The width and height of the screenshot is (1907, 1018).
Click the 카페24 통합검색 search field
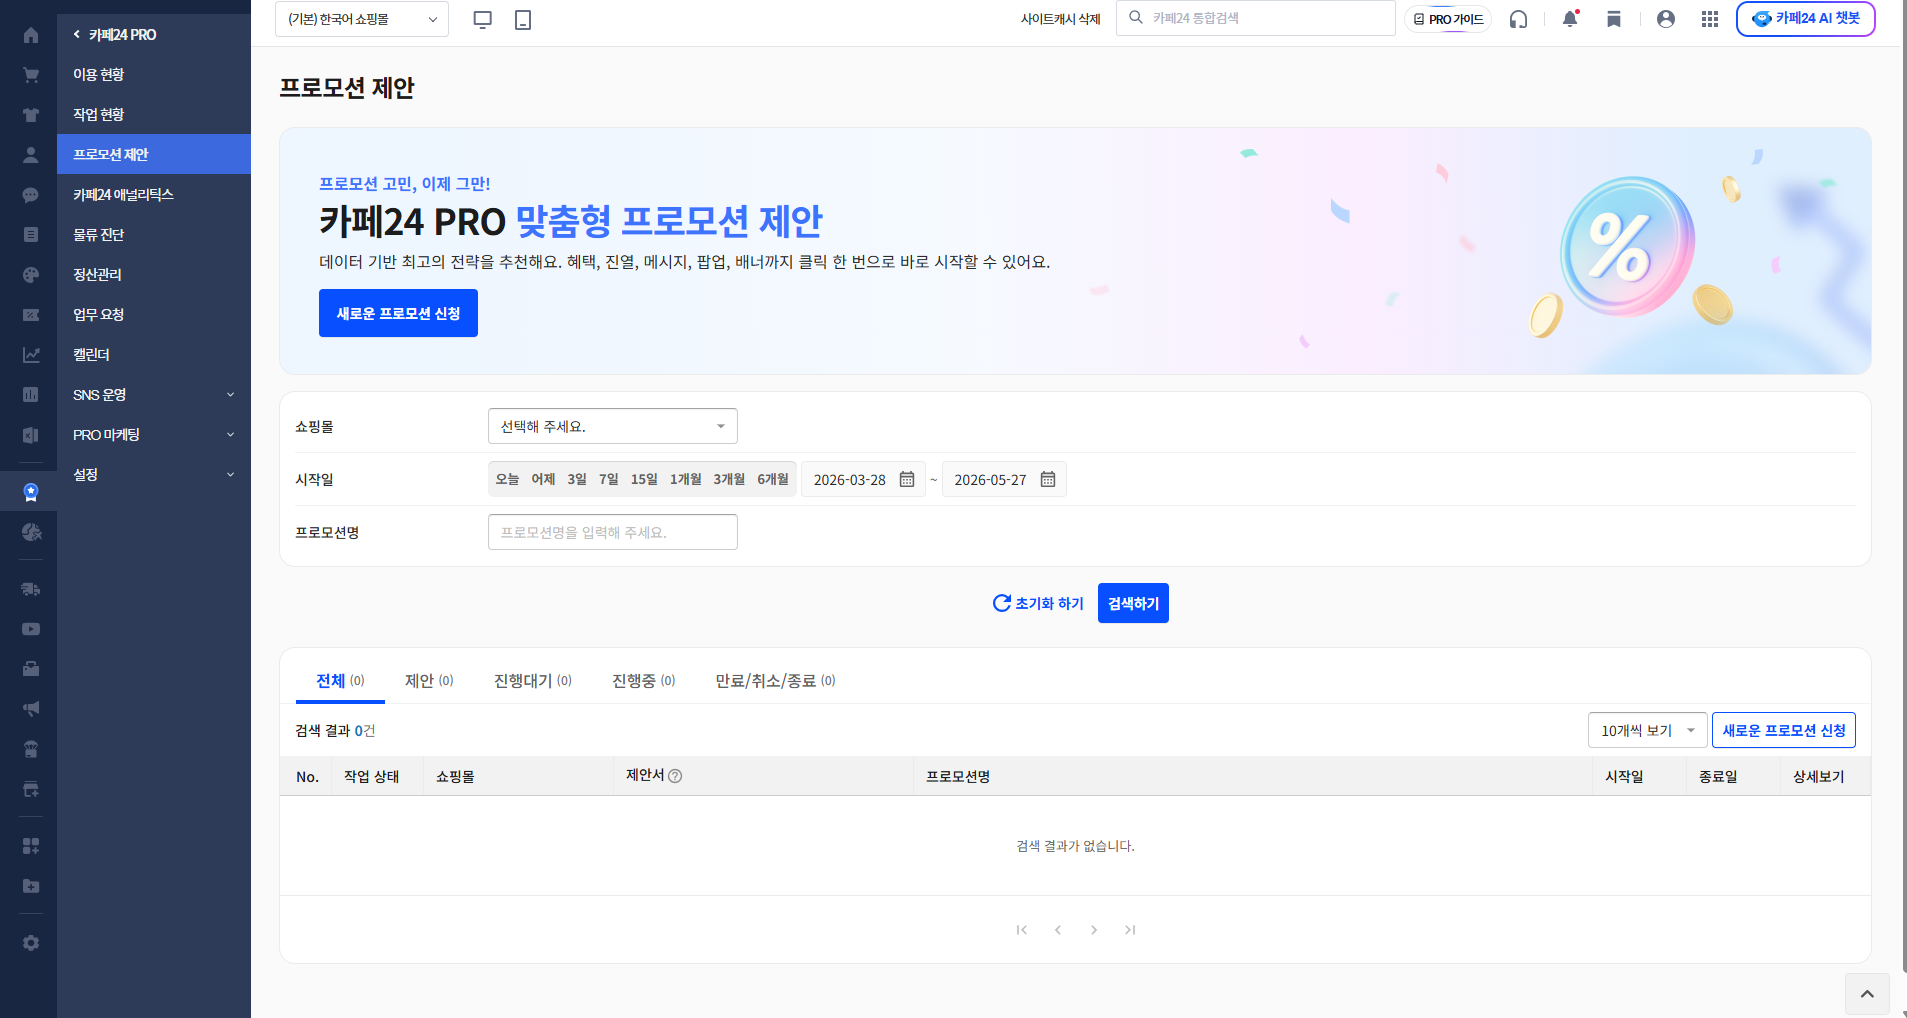pos(1256,18)
